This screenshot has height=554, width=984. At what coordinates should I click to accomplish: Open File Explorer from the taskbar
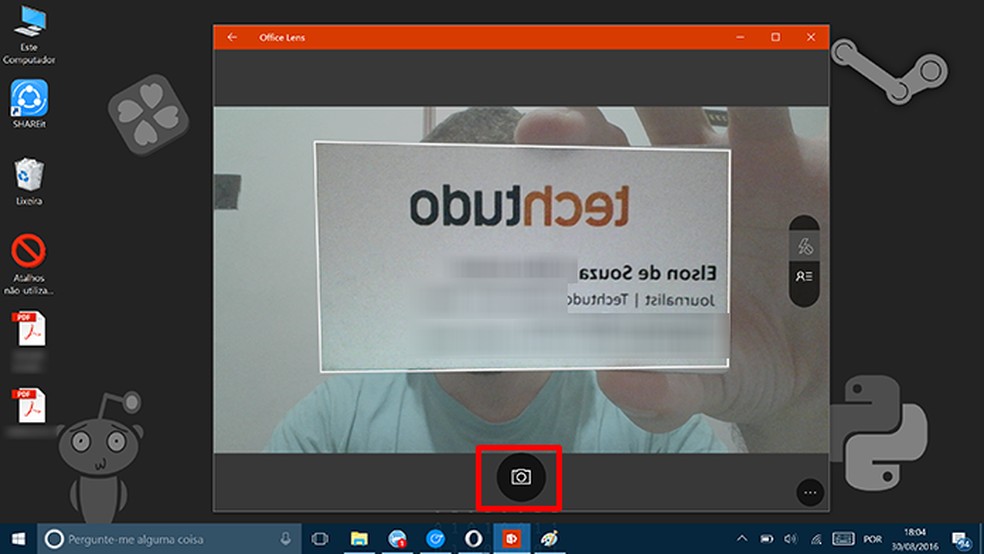pos(359,539)
